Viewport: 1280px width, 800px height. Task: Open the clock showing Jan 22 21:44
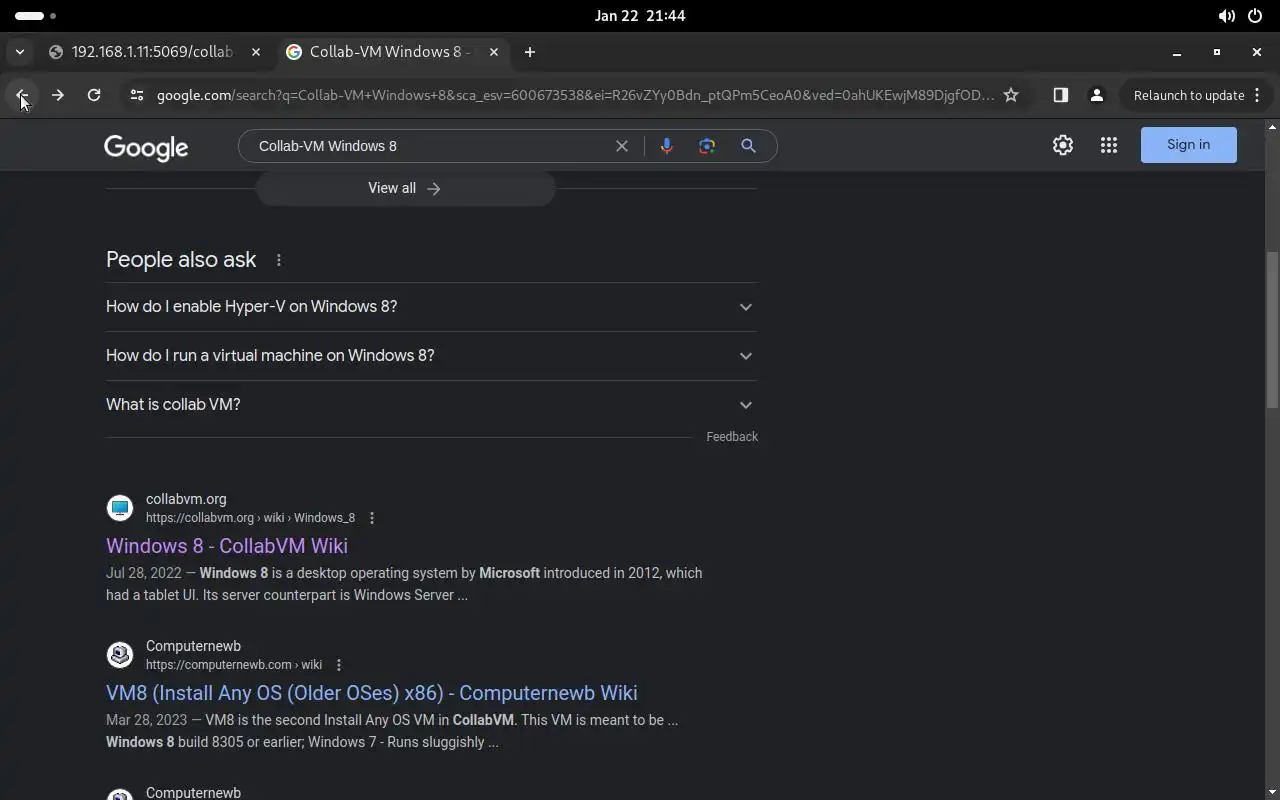pos(640,16)
